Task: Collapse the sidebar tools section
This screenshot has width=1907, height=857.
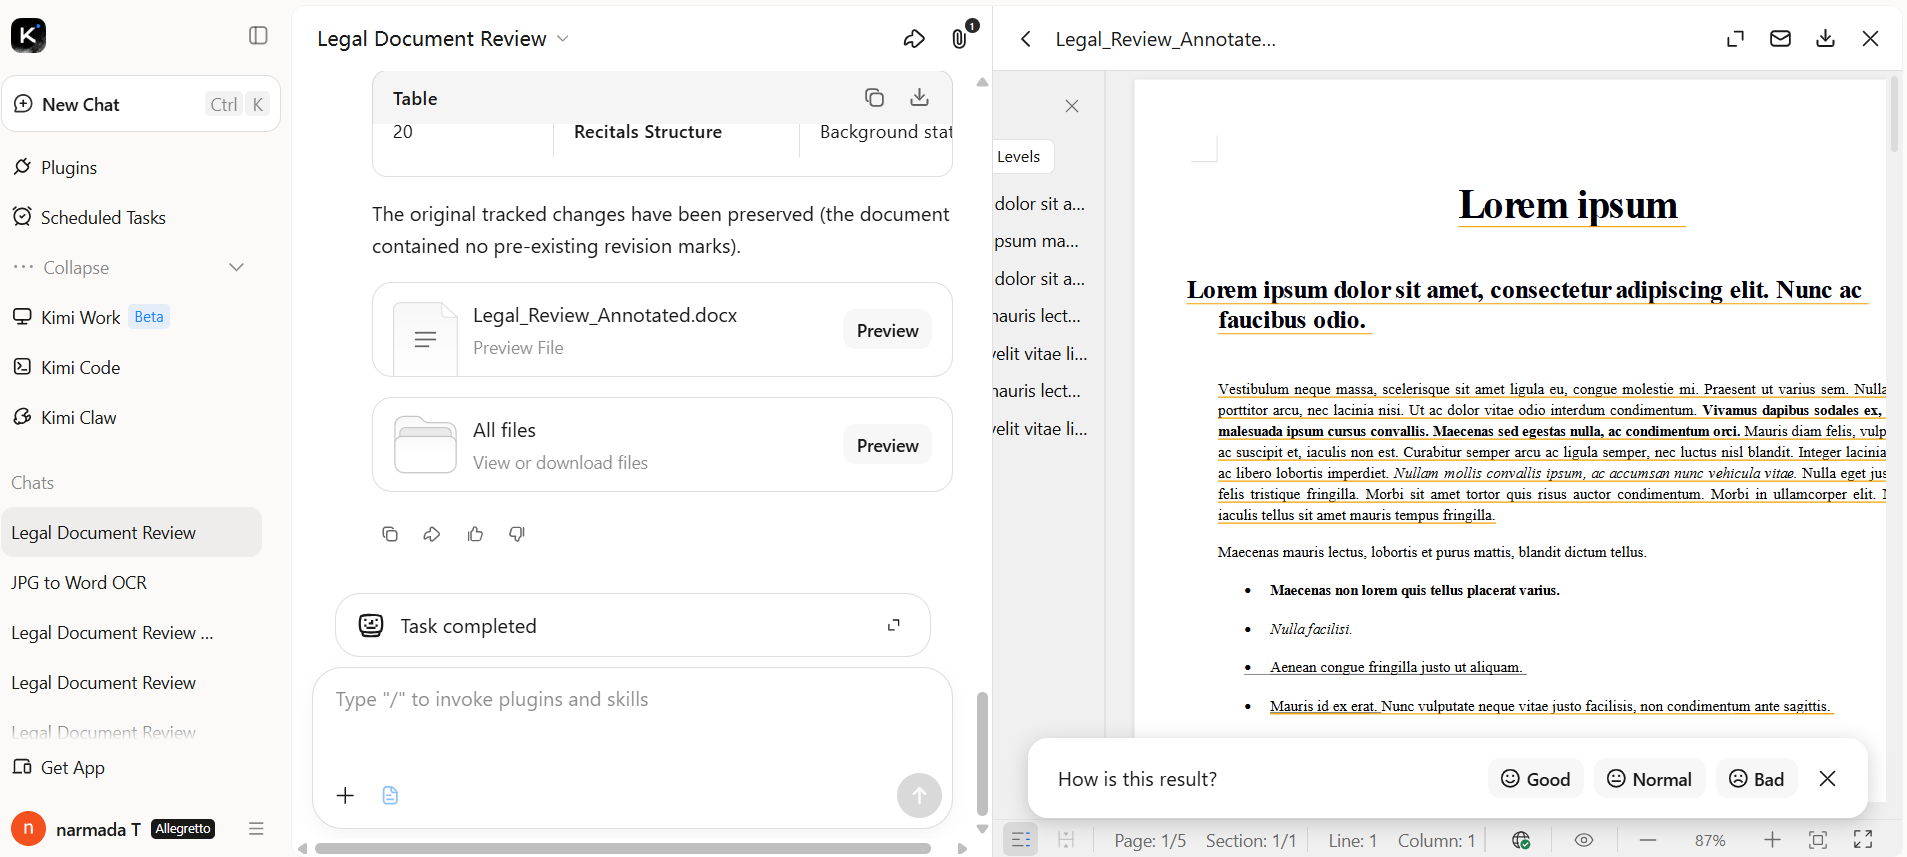Action: pos(128,267)
